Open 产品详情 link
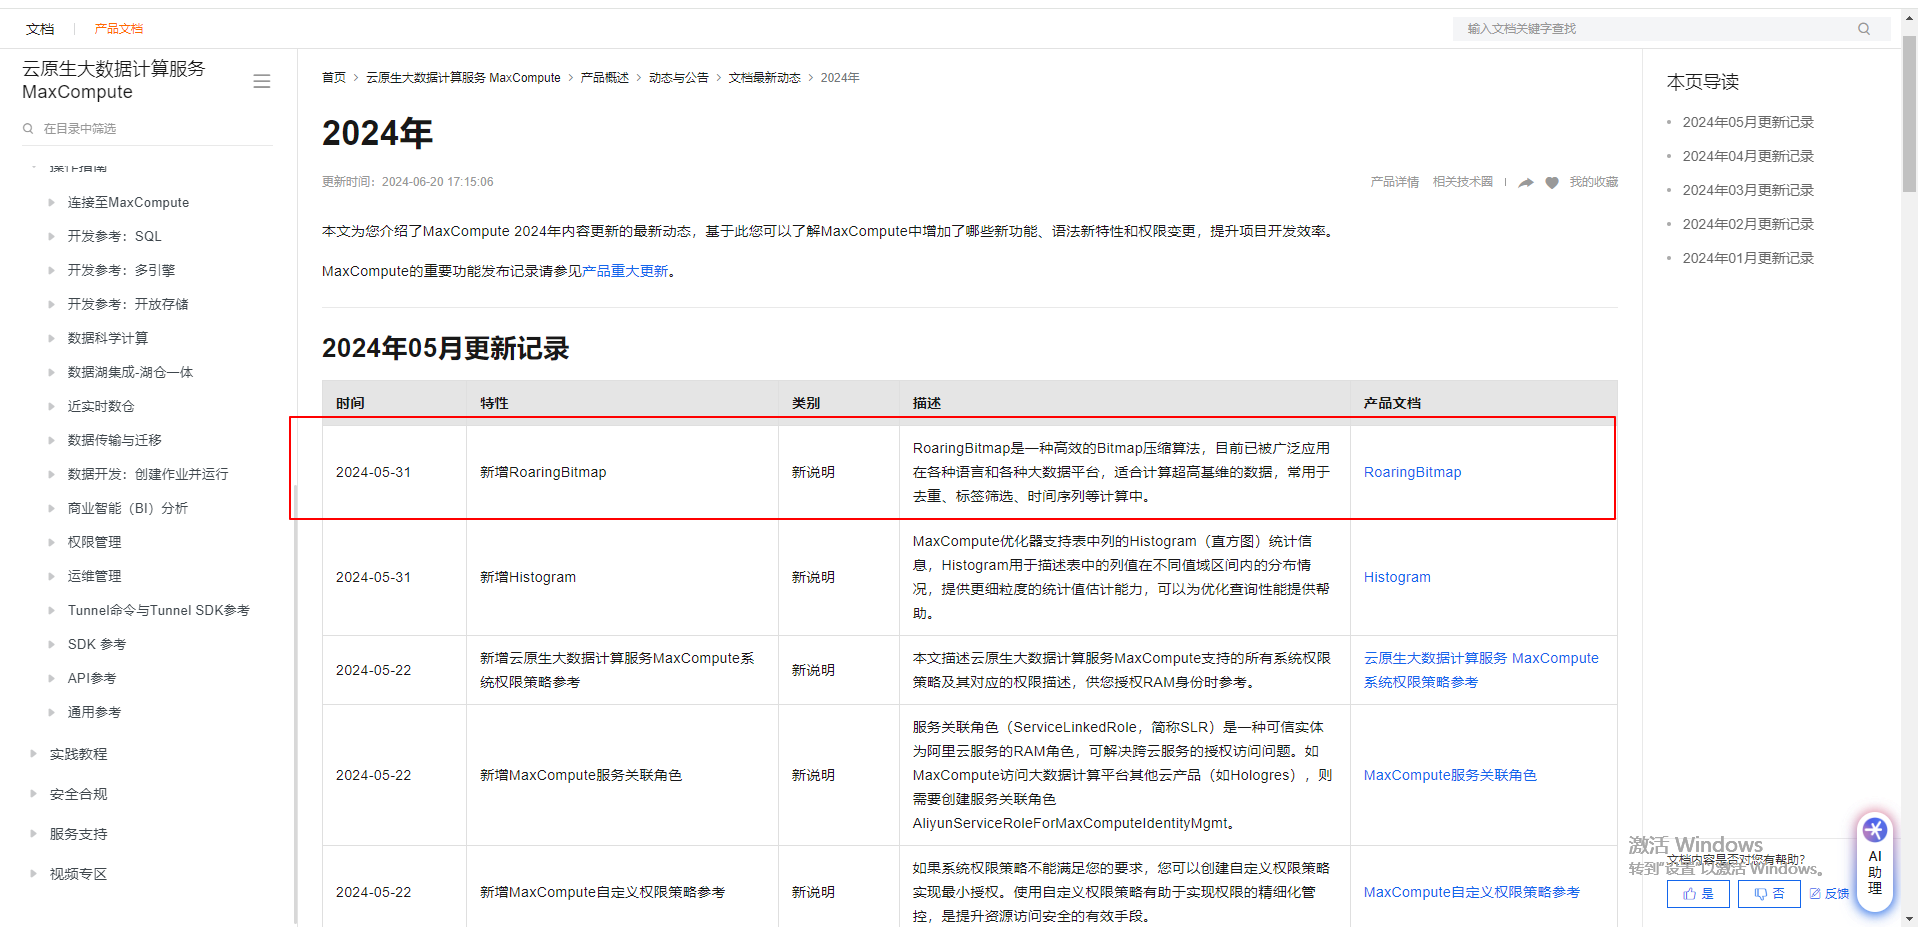 [x=1395, y=182]
